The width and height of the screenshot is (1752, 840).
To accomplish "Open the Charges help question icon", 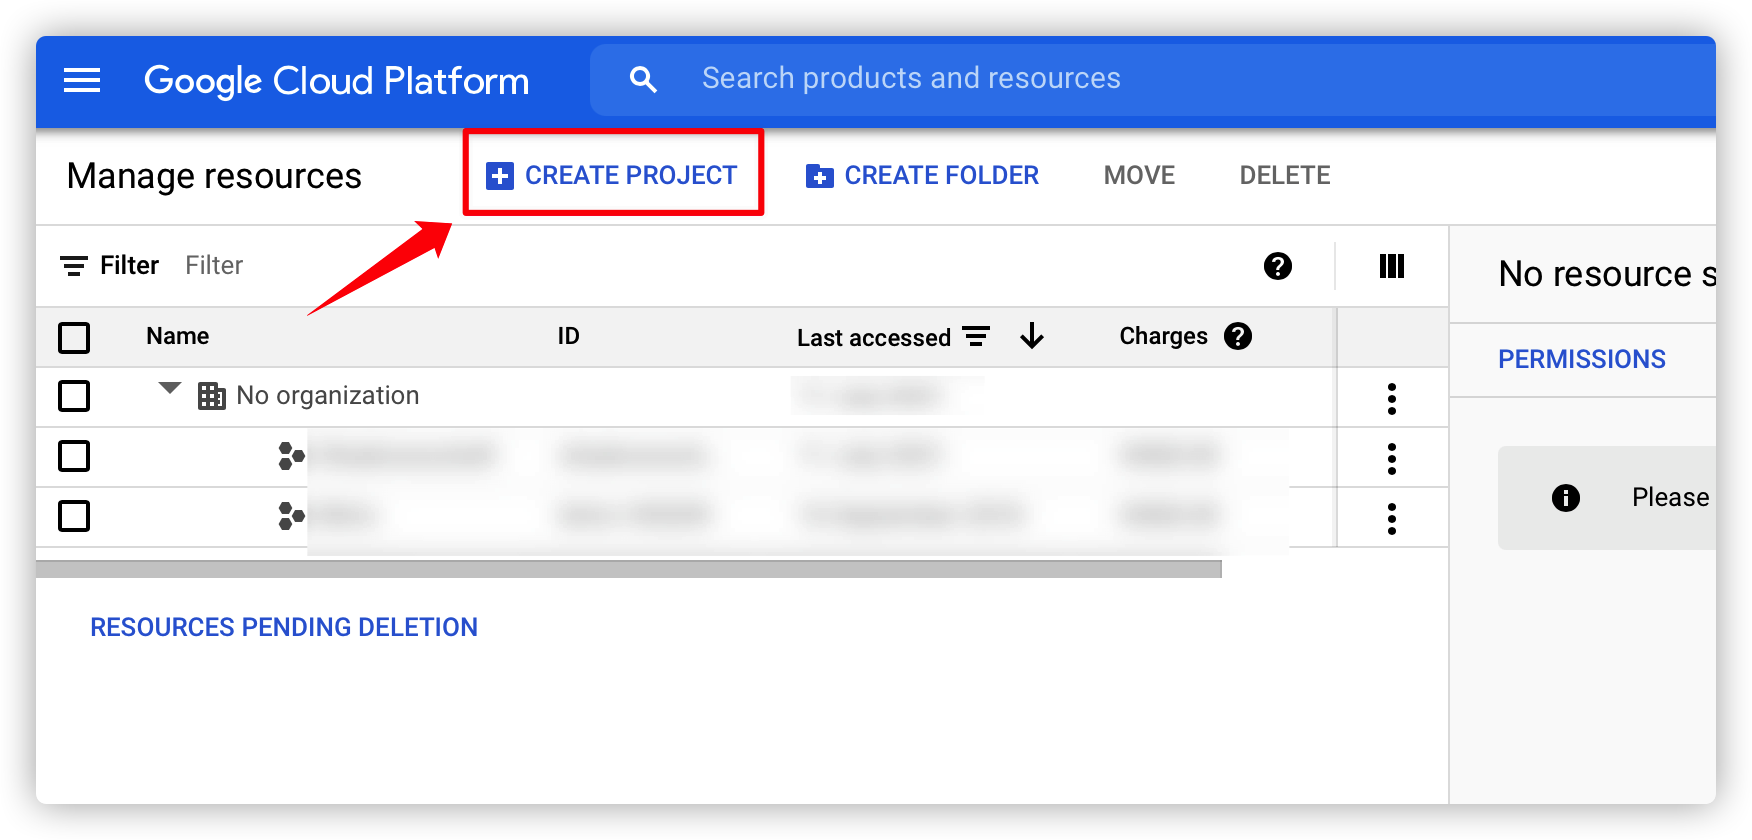I will pos(1238,336).
